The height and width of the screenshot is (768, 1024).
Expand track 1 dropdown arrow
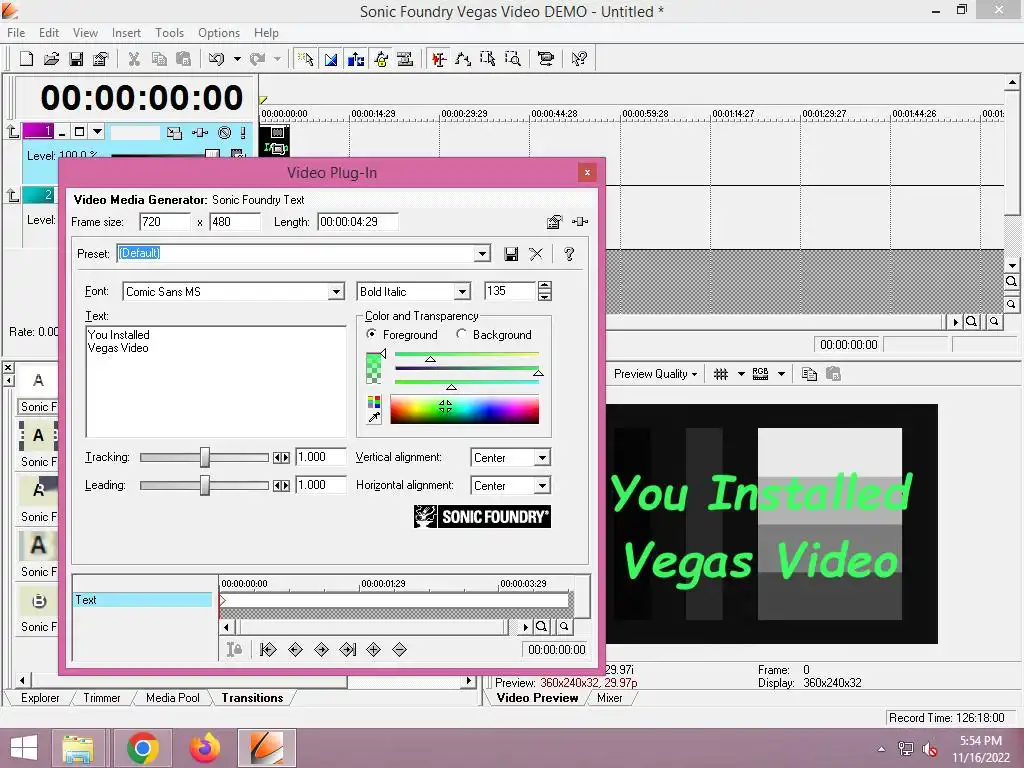[97, 132]
